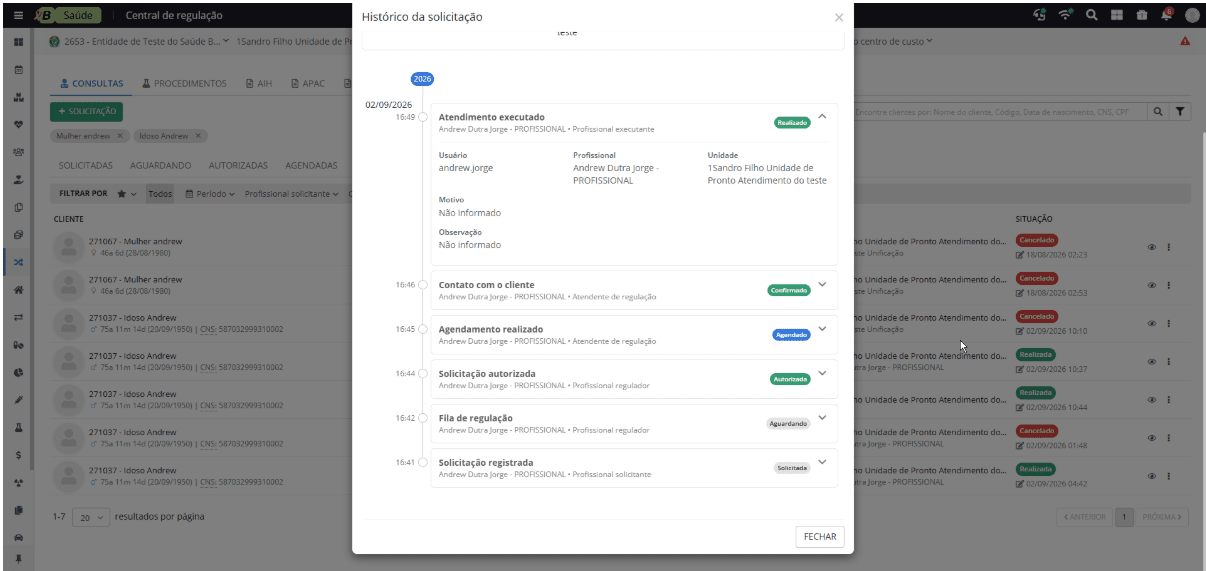This screenshot has height=571, width=1206.
Task: Expand the Agendamento realizado entry
Action: click(x=822, y=328)
